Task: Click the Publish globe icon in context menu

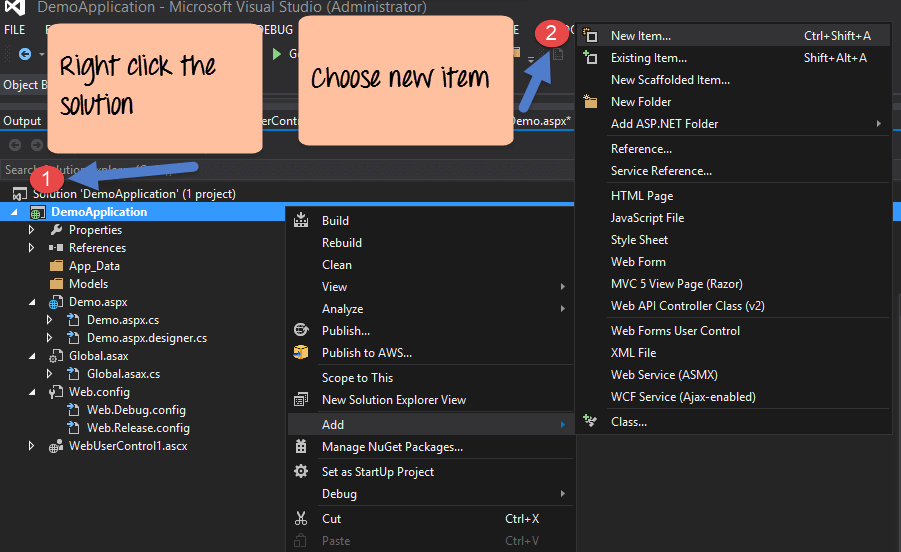Action: (x=301, y=331)
